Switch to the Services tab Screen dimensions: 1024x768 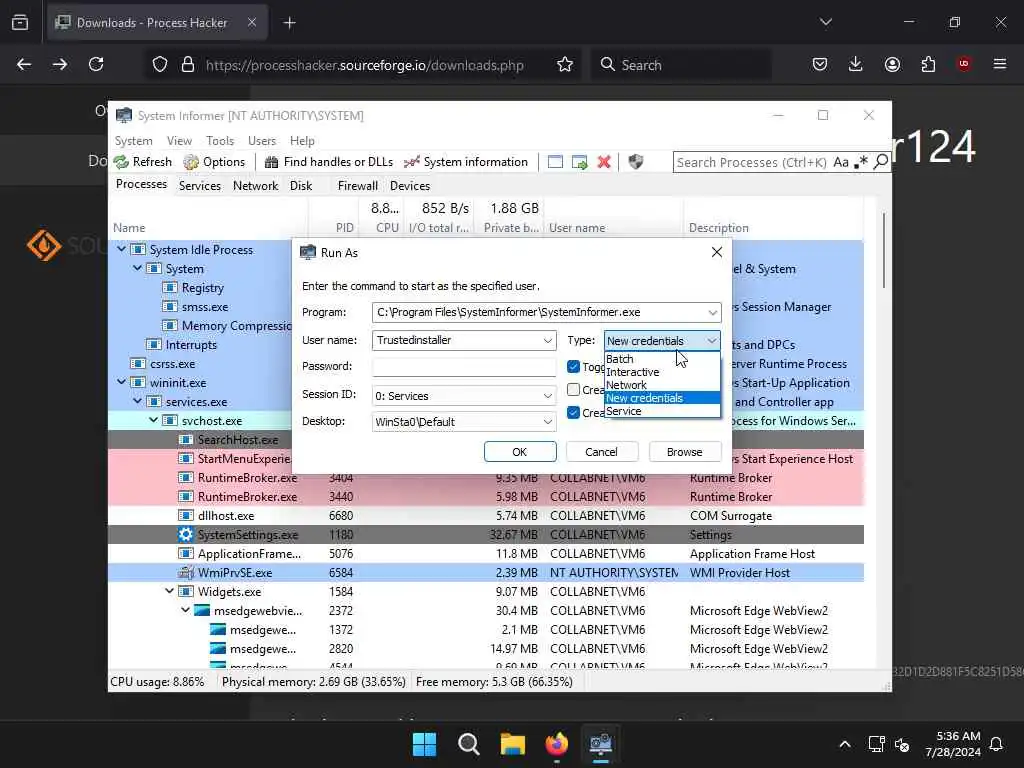tap(200, 185)
